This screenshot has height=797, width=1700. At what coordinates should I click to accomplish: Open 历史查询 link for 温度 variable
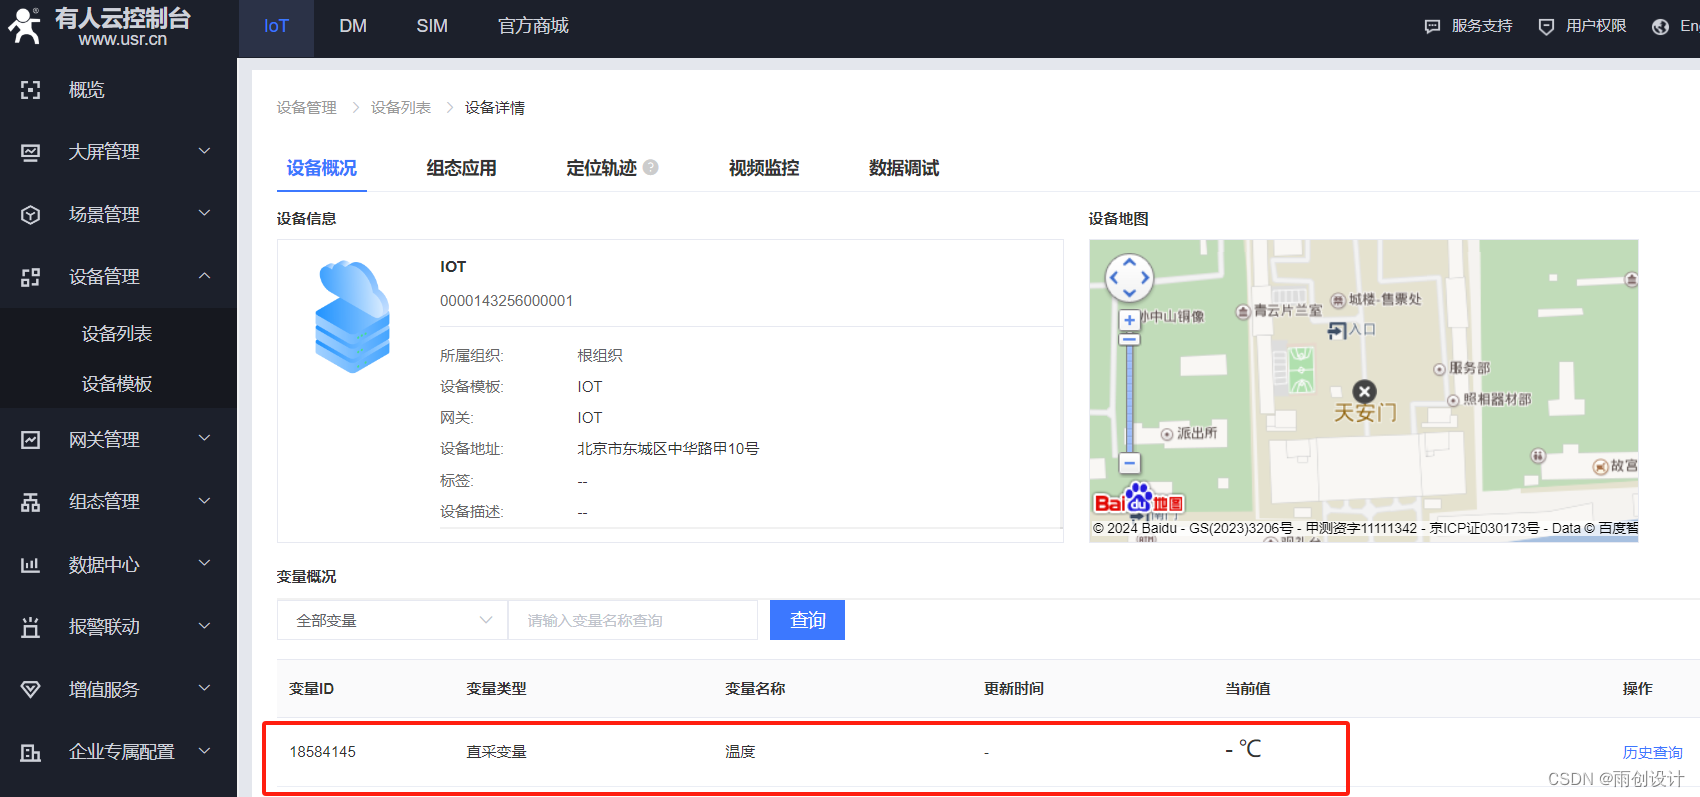click(1652, 752)
